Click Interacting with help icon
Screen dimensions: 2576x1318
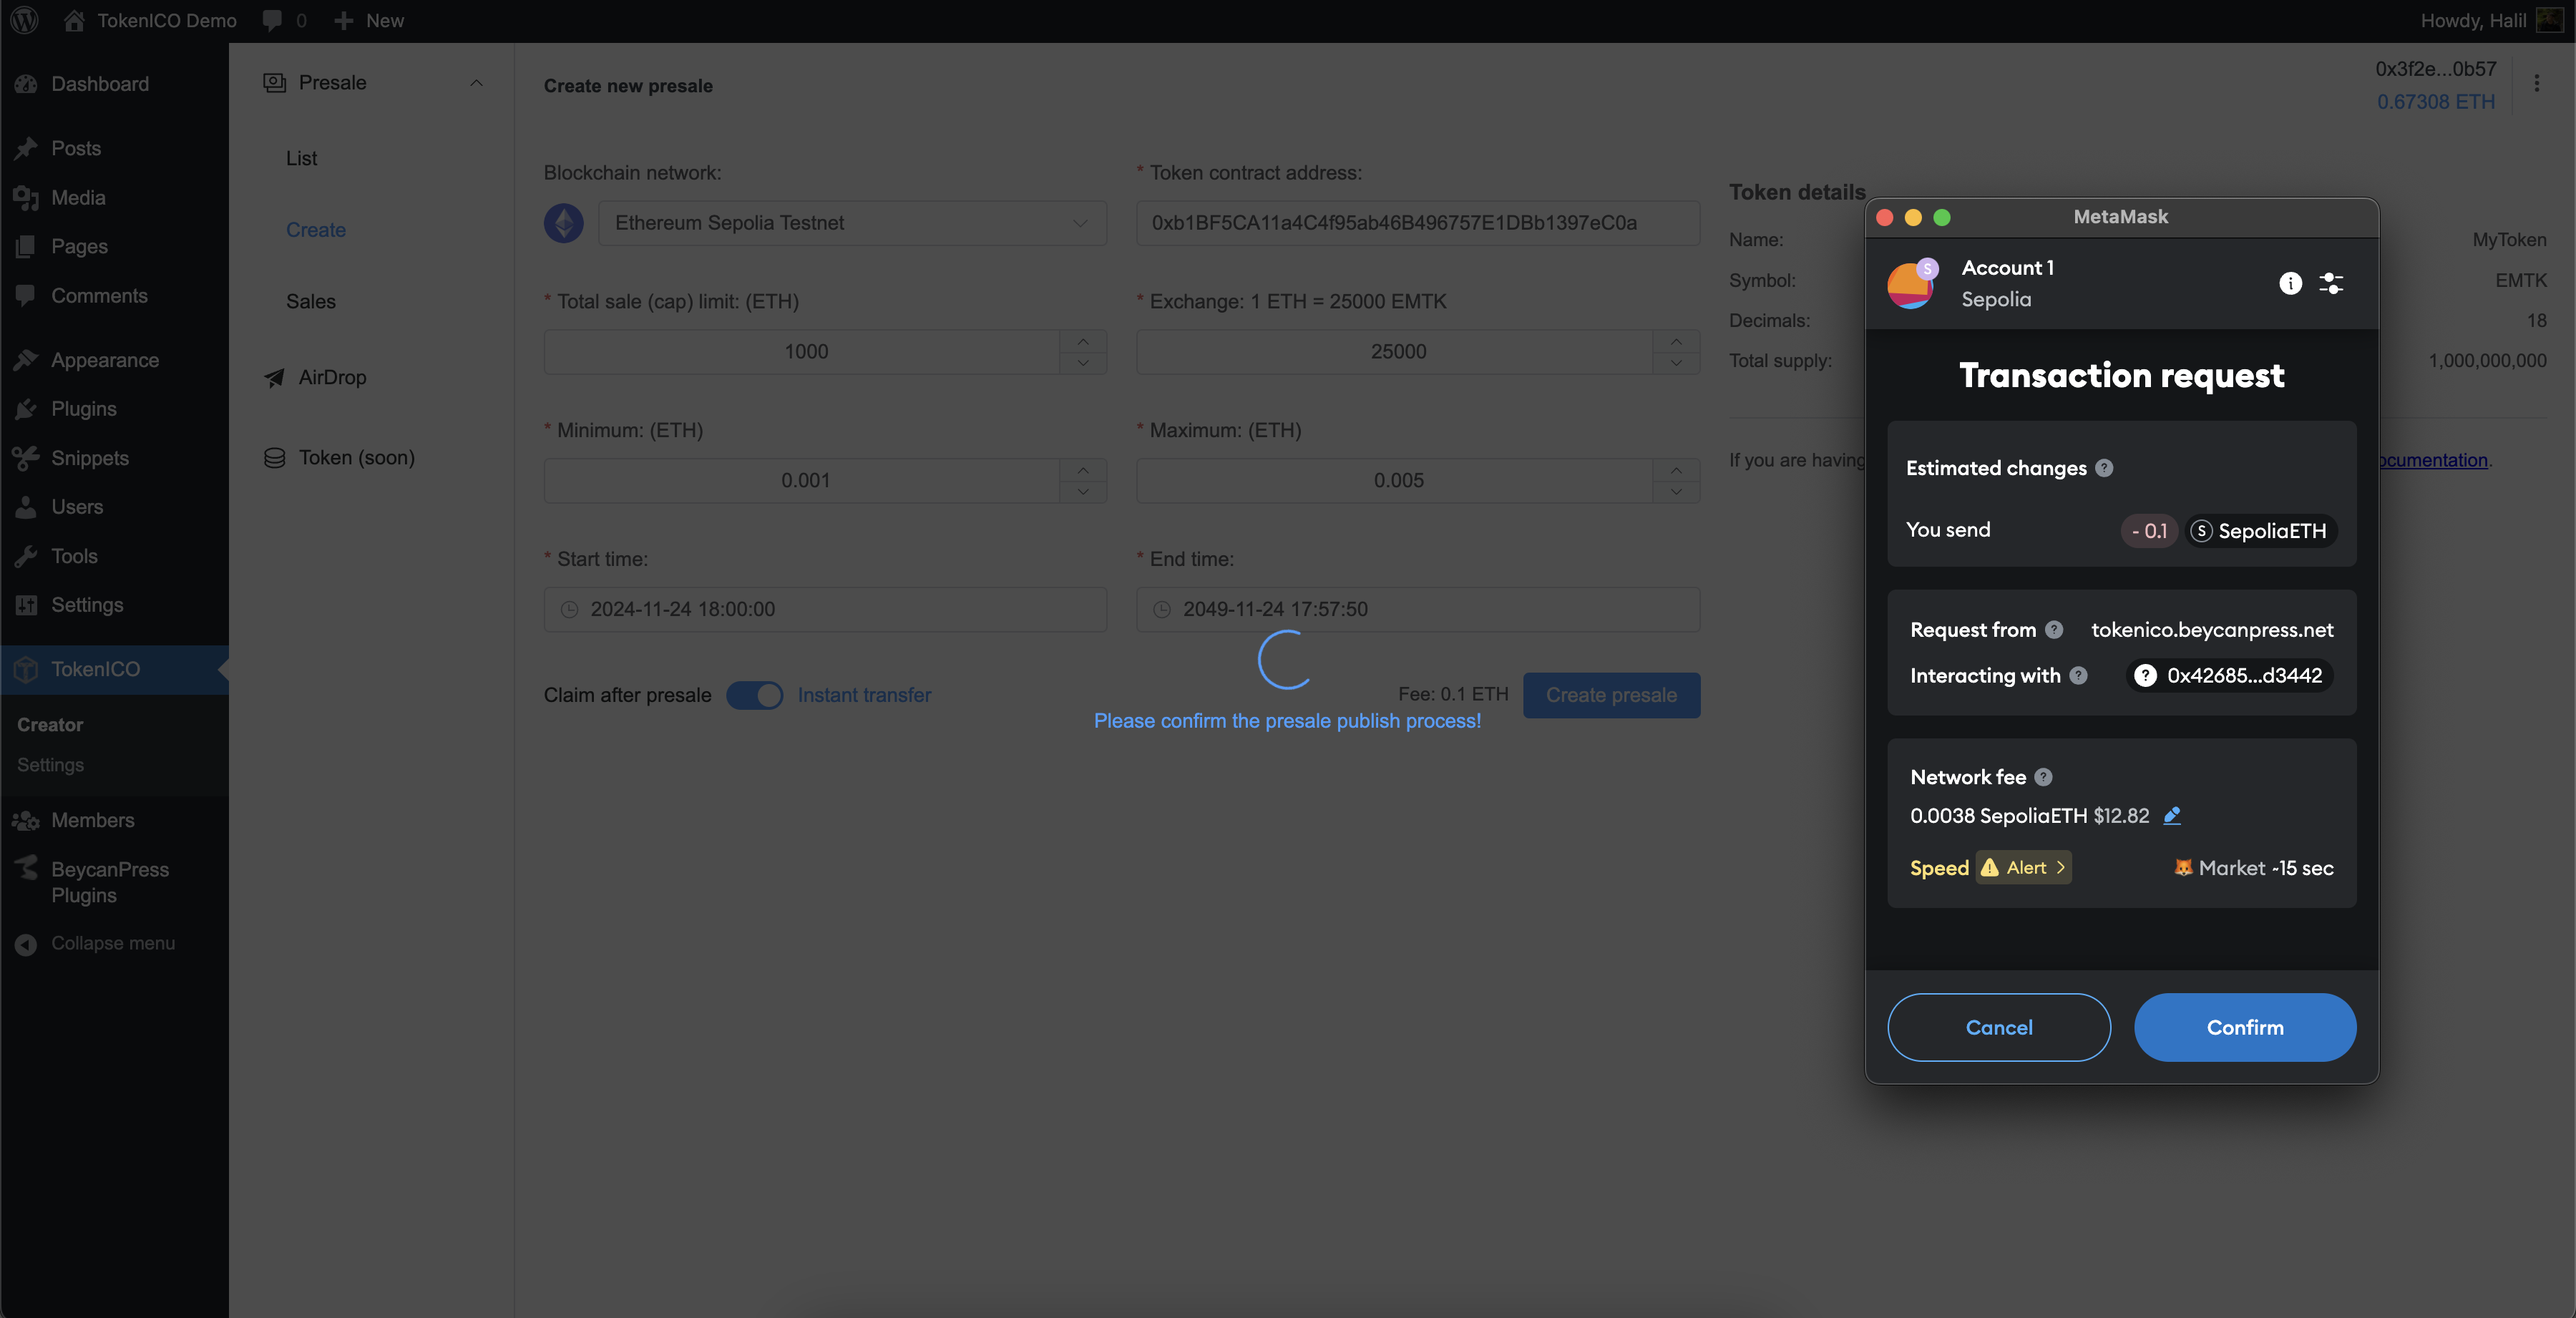pyautogui.click(x=2078, y=675)
